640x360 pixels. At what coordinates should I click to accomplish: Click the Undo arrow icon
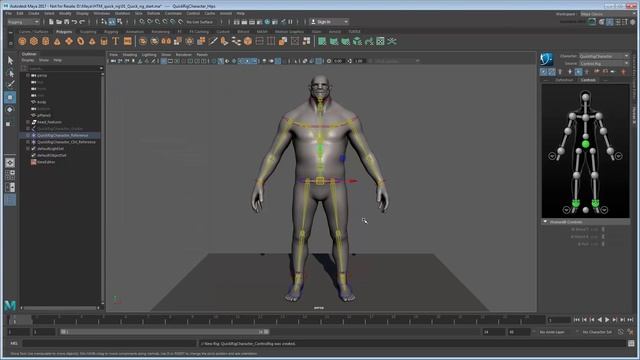click(74, 22)
